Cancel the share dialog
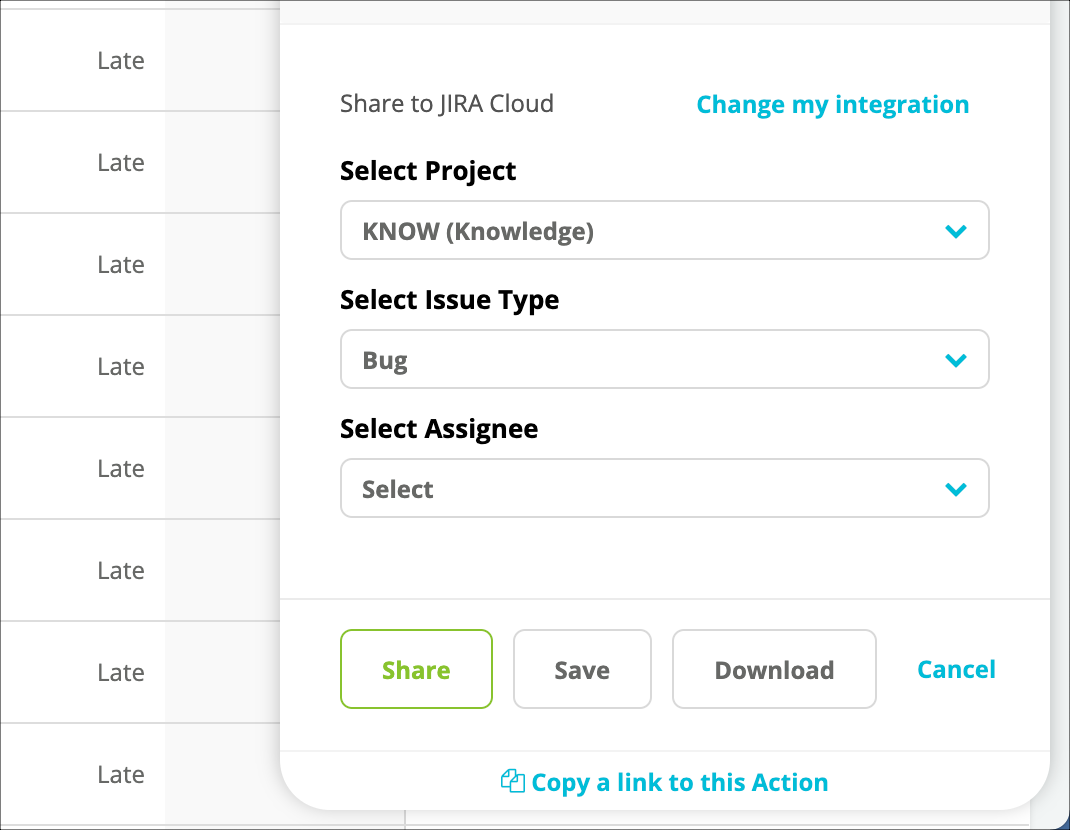 956,669
